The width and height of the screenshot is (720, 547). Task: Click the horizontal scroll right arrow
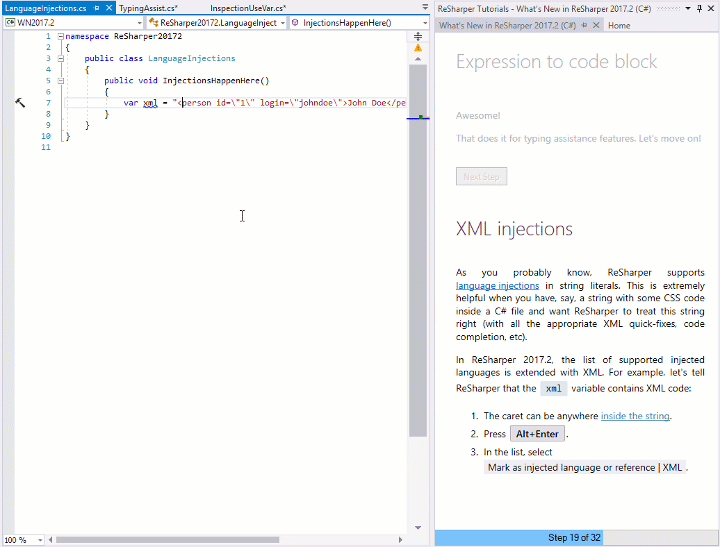(400, 540)
